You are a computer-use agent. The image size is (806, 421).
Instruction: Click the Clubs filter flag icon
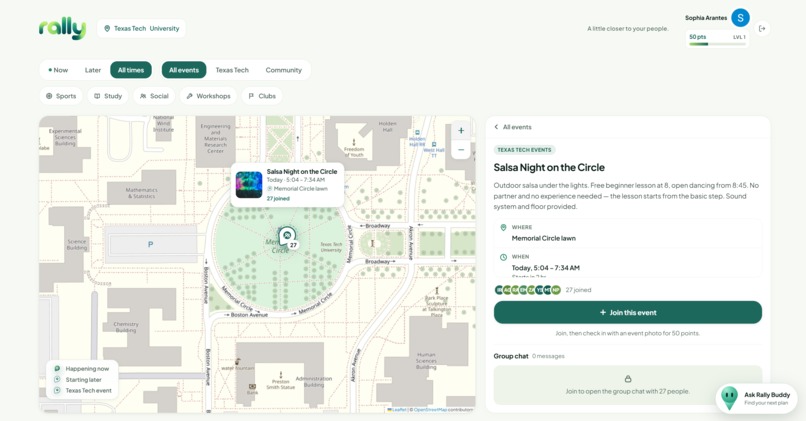251,96
